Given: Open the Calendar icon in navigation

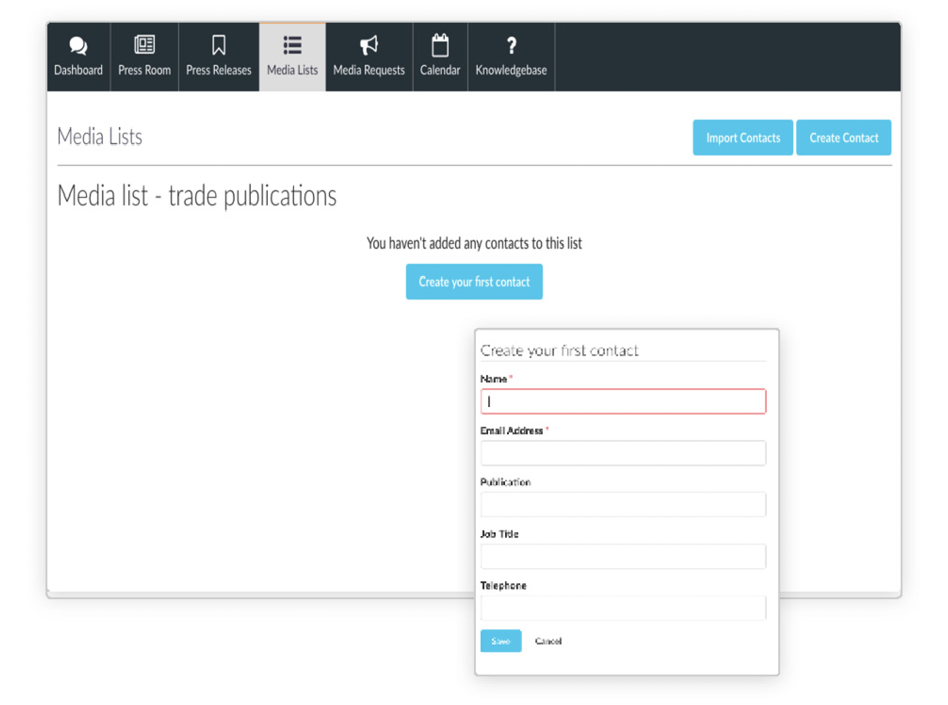Looking at the screenshot, I should click(440, 45).
